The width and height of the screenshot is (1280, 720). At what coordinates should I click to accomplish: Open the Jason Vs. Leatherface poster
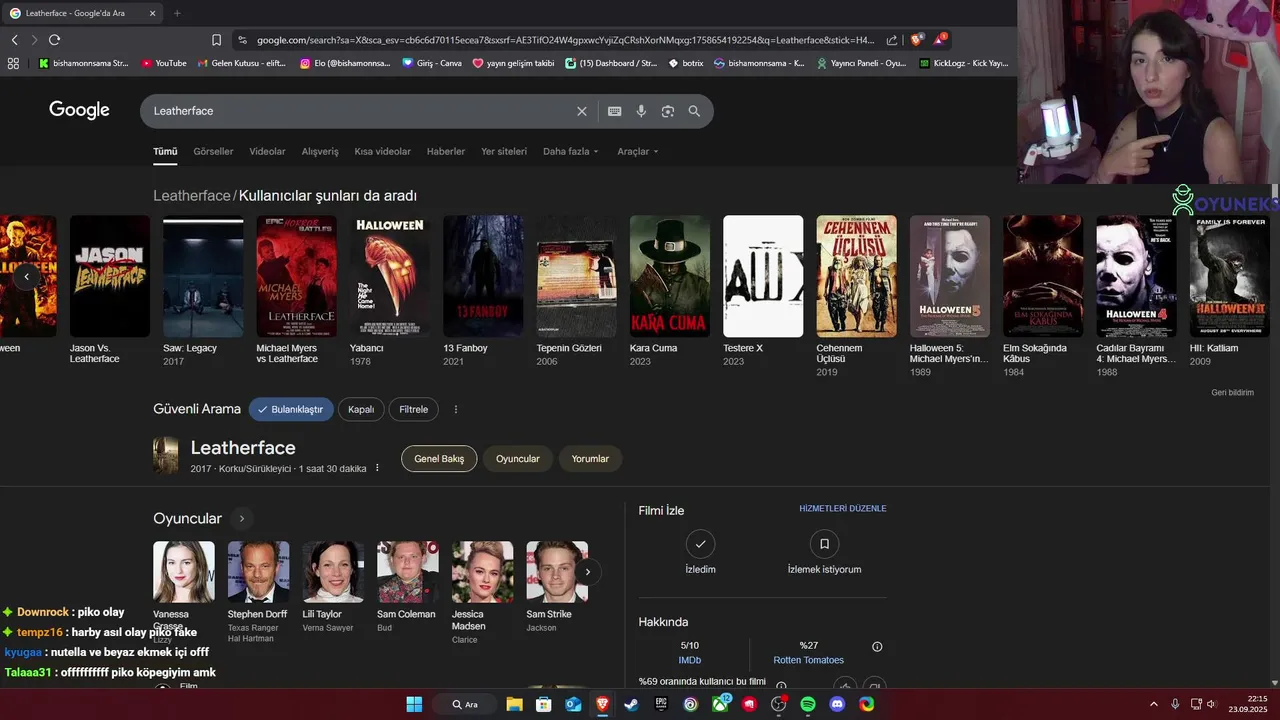tap(110, 276)
